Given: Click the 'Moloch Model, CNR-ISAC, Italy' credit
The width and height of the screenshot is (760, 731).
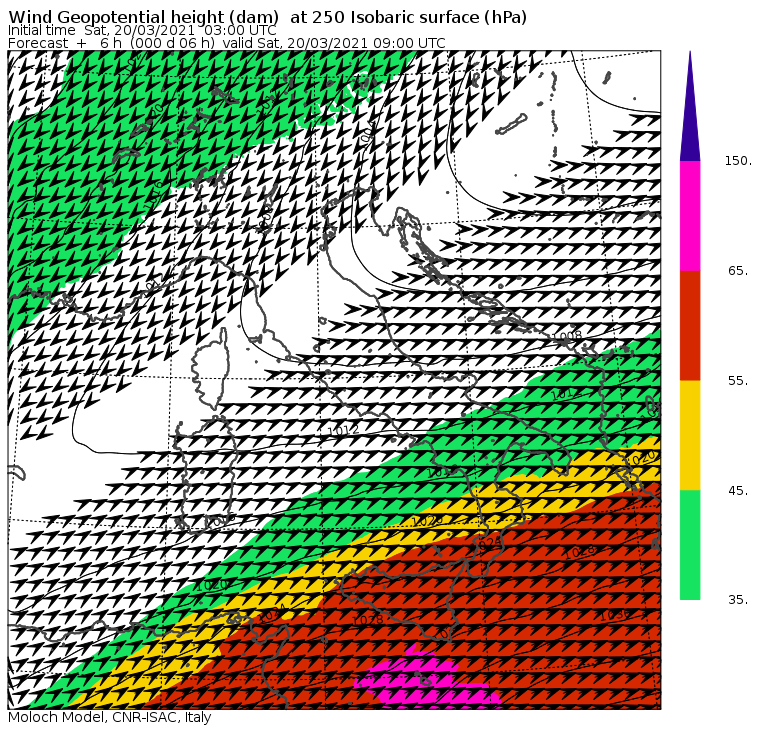Looking at the screenshot, I should [x=110, y=717].
